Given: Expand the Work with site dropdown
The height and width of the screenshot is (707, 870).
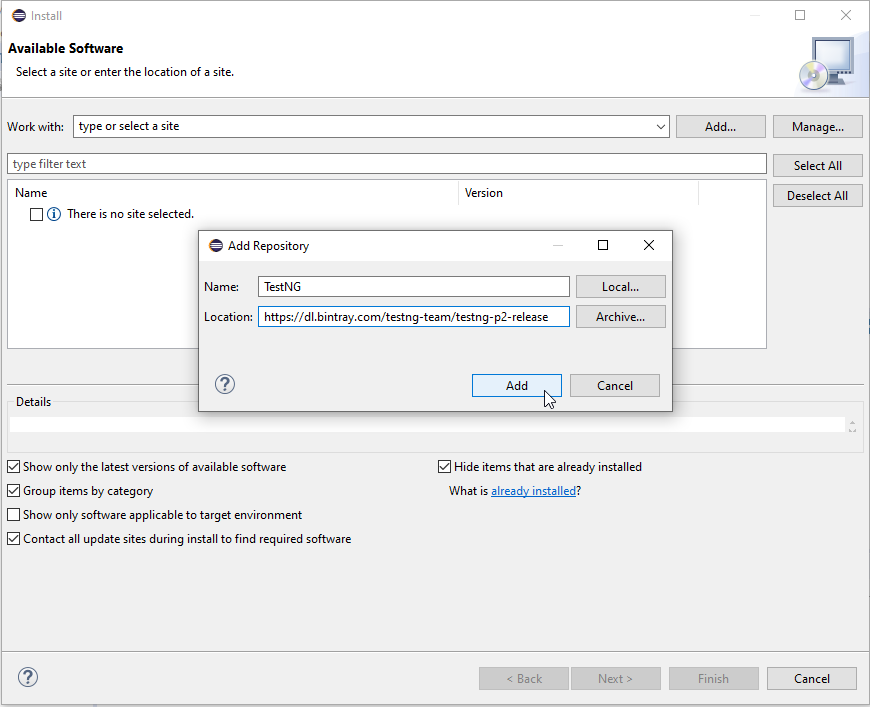Looking at the screenshot, I should coord(661,127).
